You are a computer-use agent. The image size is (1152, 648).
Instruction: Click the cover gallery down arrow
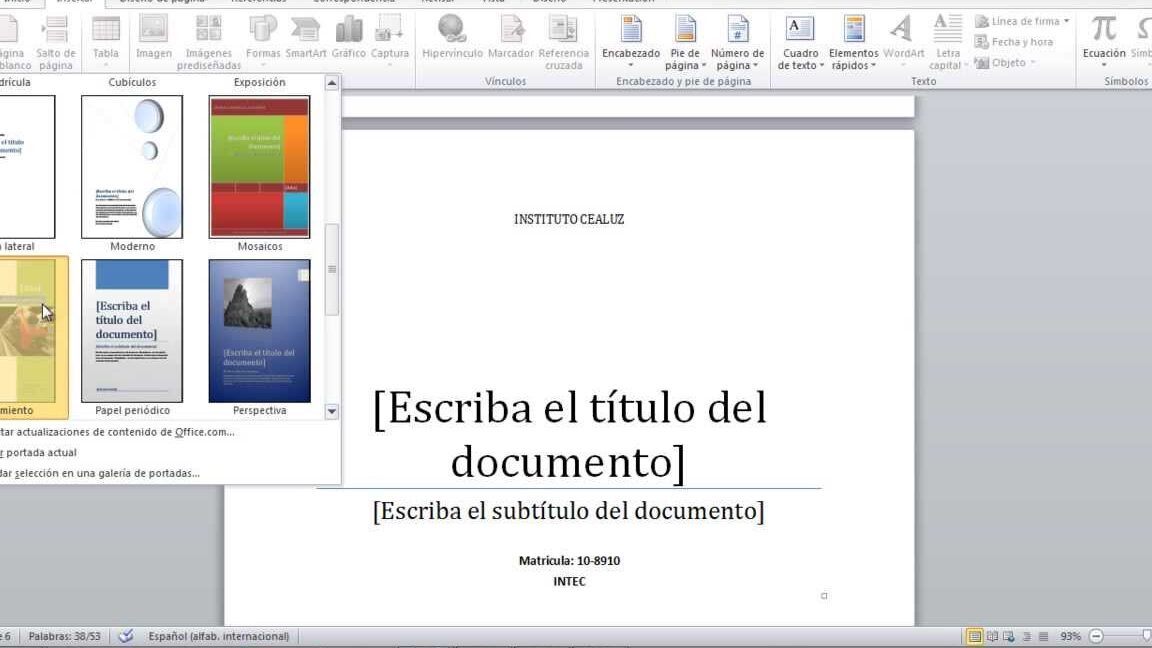point(331,411)
